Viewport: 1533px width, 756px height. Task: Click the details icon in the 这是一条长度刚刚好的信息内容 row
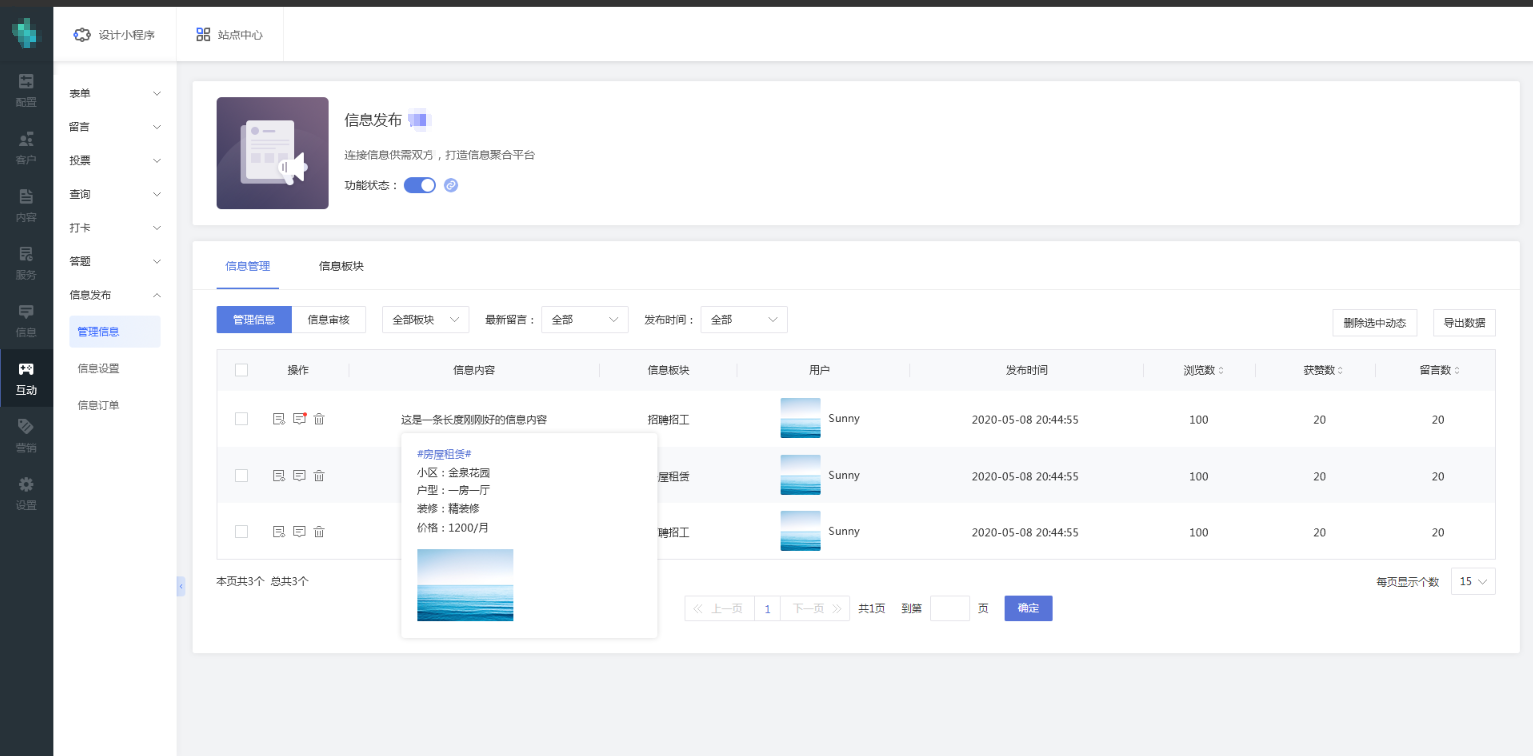coord(279,419)
